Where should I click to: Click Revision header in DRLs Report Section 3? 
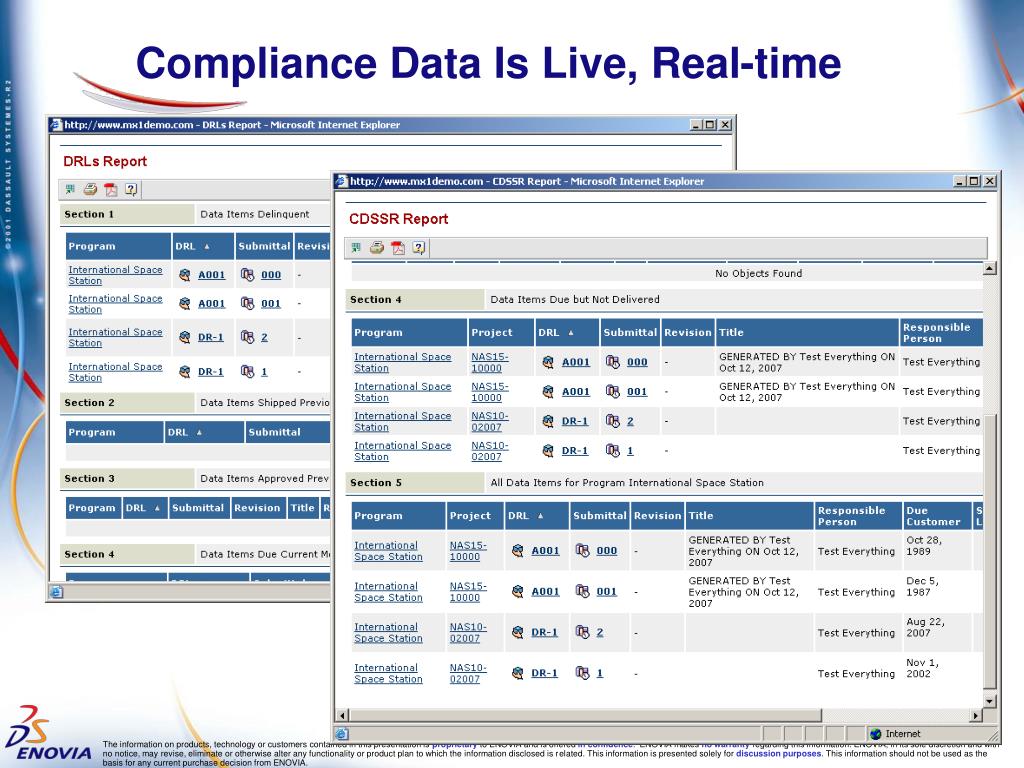coord(257,507)
